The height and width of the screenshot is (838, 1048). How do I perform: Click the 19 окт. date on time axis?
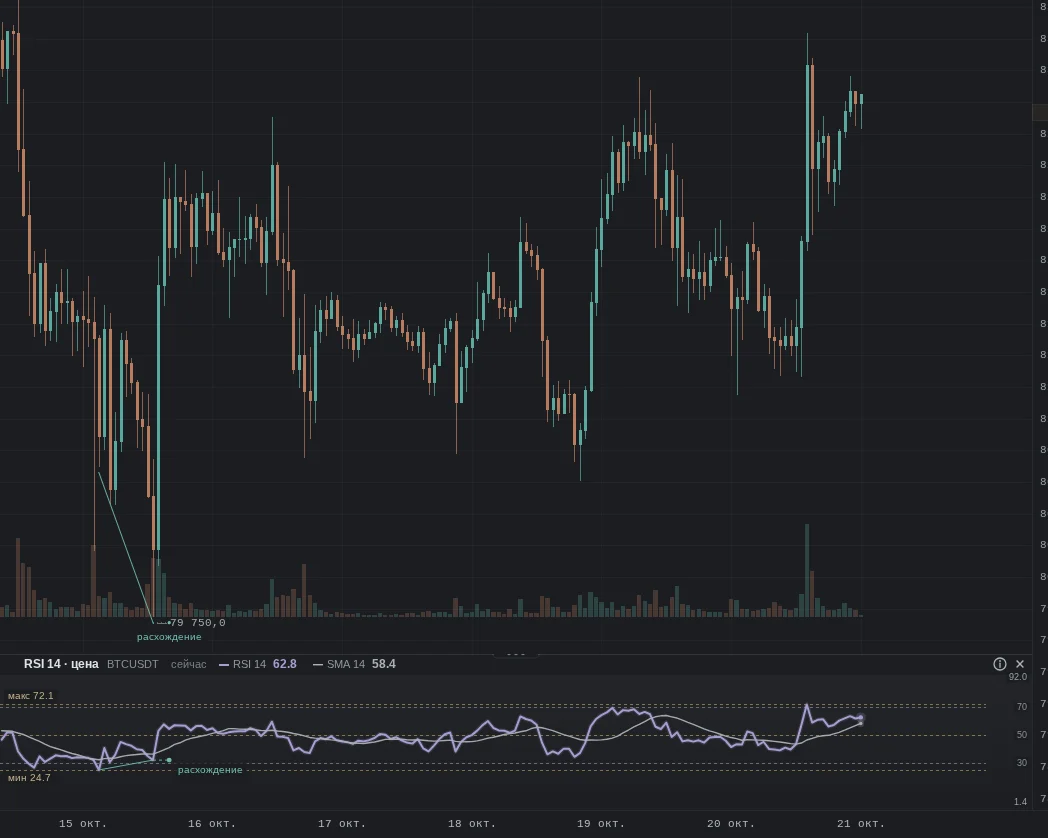(601, 824)
